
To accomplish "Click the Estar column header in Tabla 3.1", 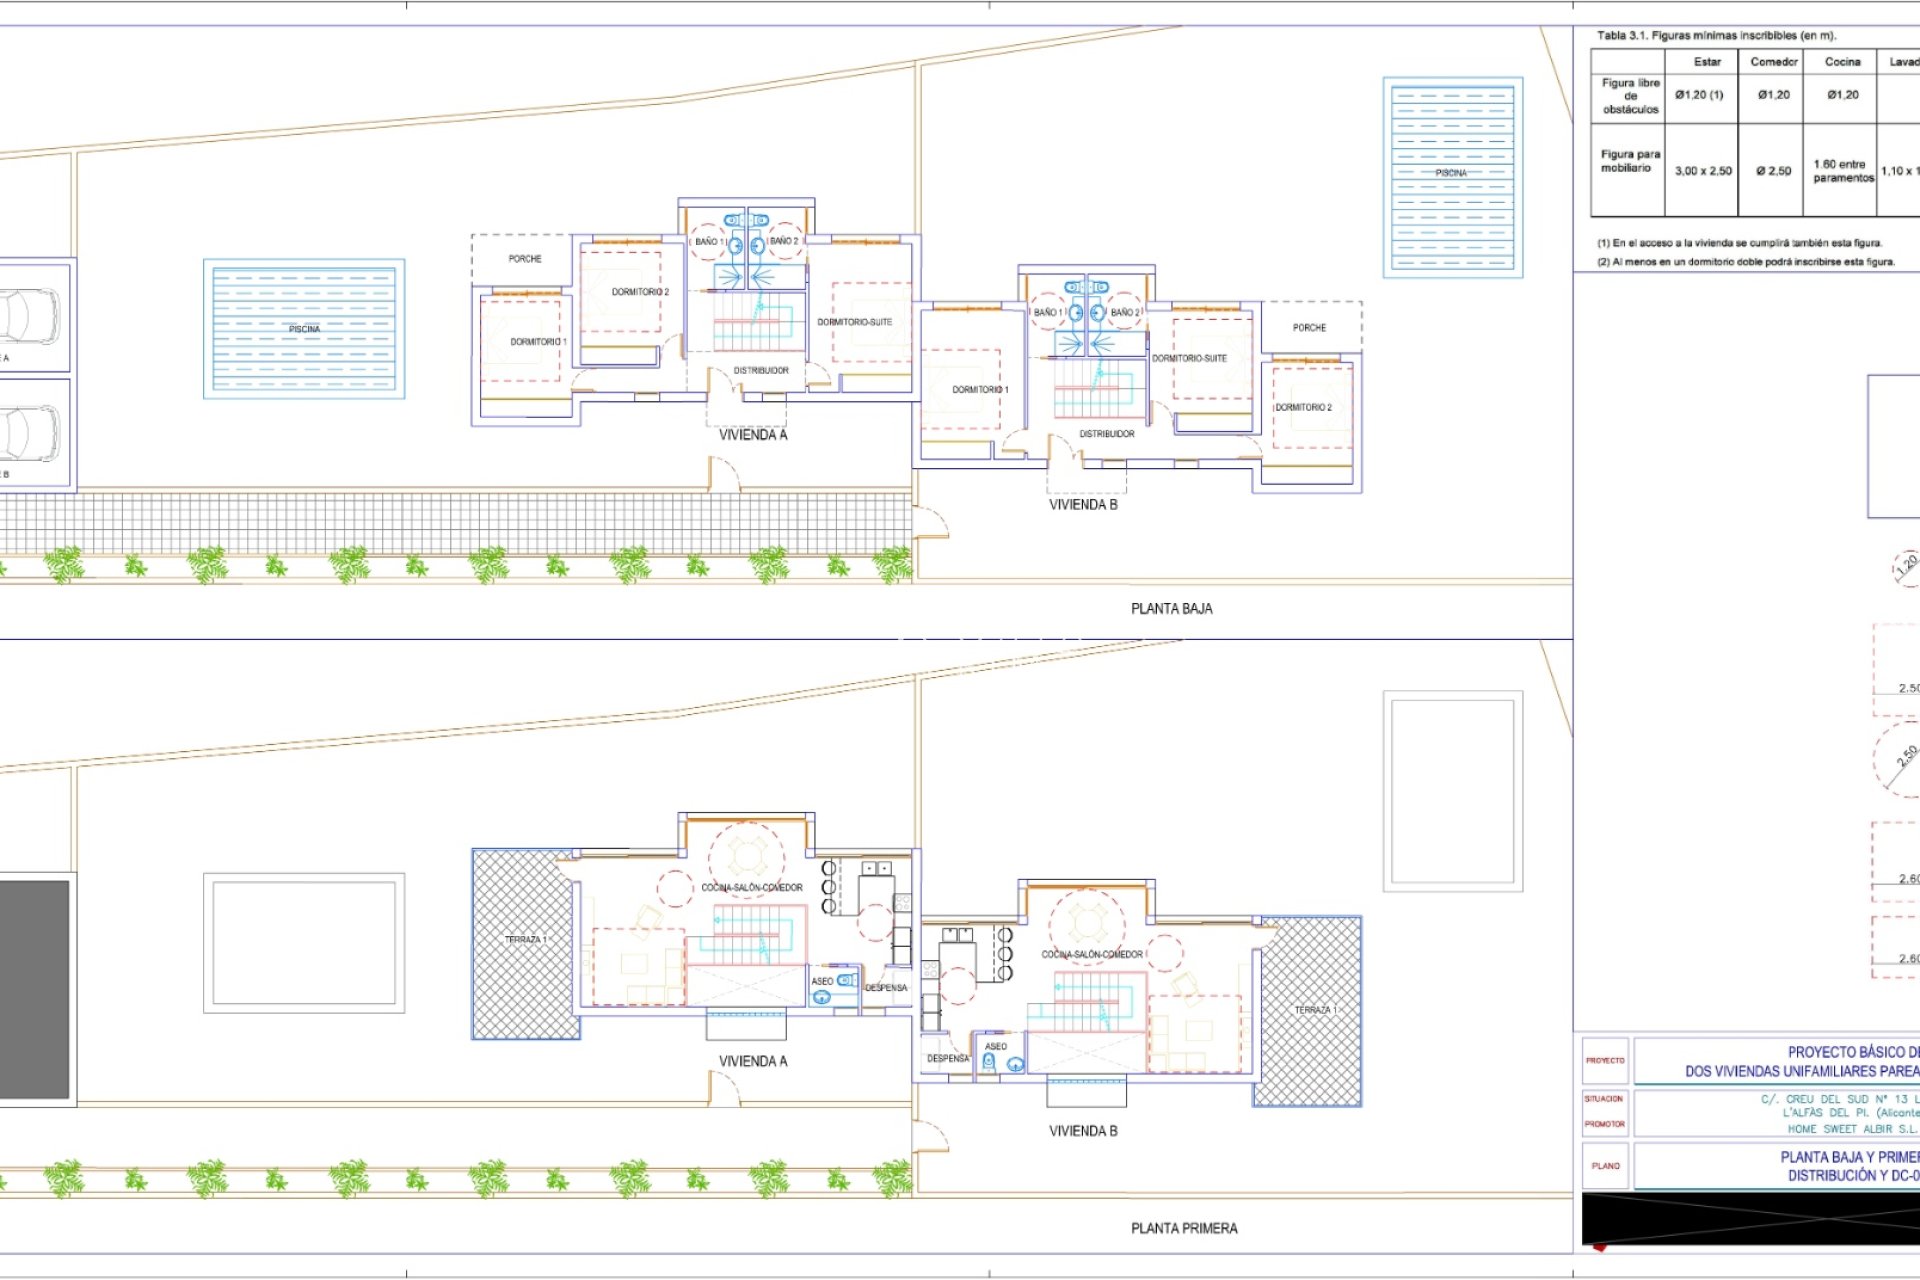I will [x=1707, y=62].
